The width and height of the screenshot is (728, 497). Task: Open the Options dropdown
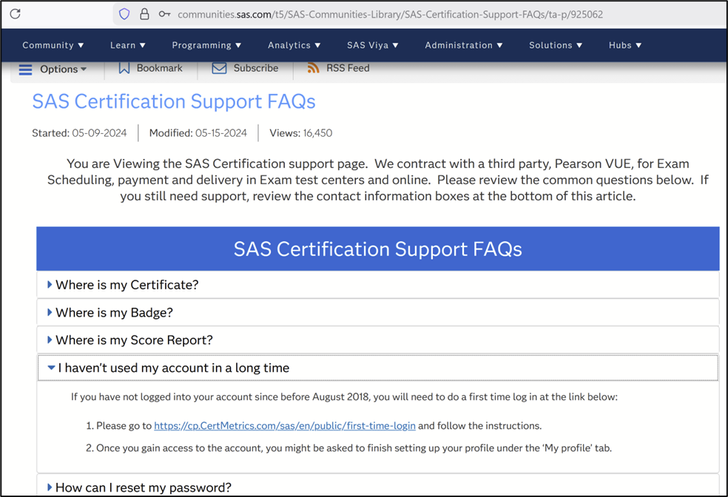tap(63, 69)
